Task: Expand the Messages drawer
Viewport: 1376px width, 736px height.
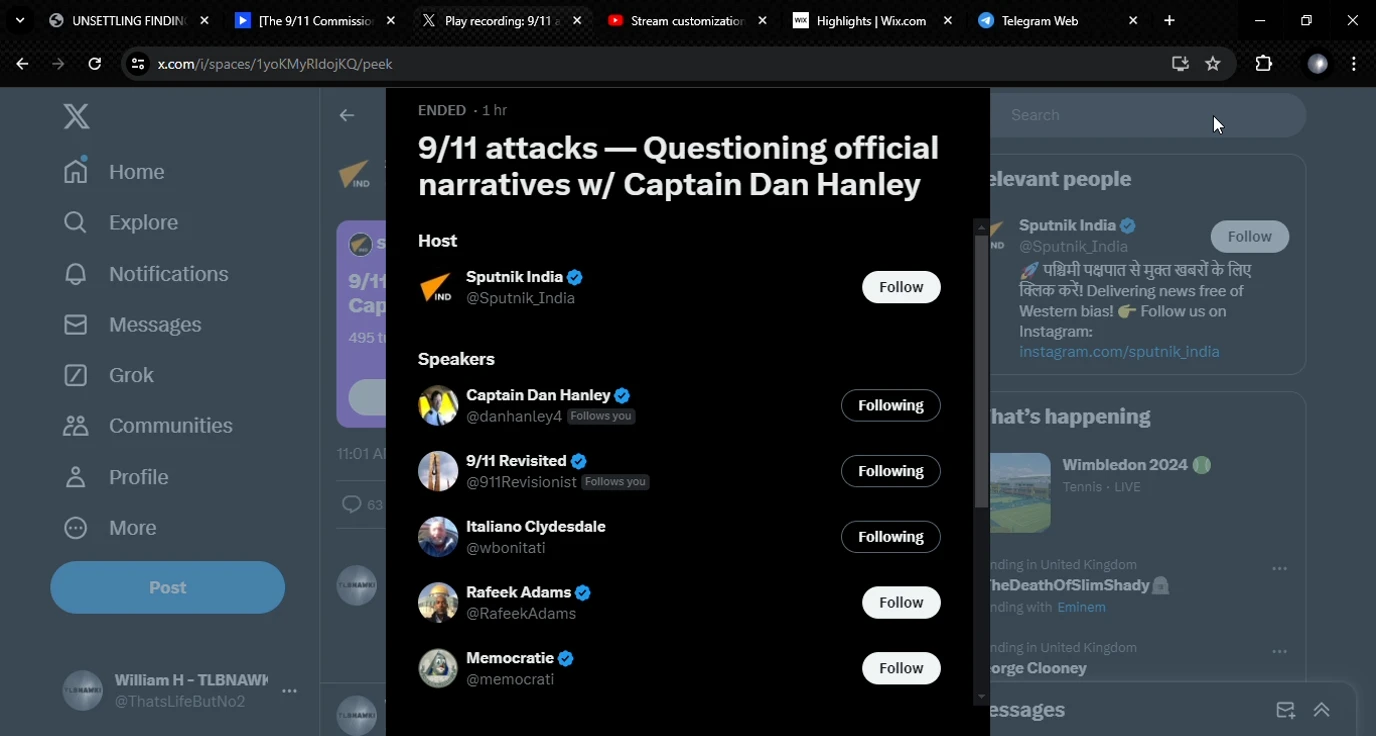Action: [1321, 710]
